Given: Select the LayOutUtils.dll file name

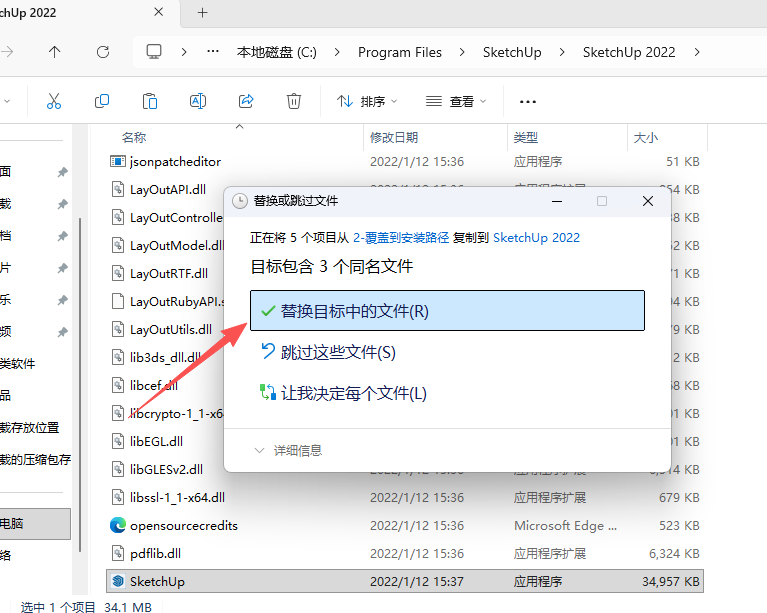Looking at the screenshot, I should (171, 330).
